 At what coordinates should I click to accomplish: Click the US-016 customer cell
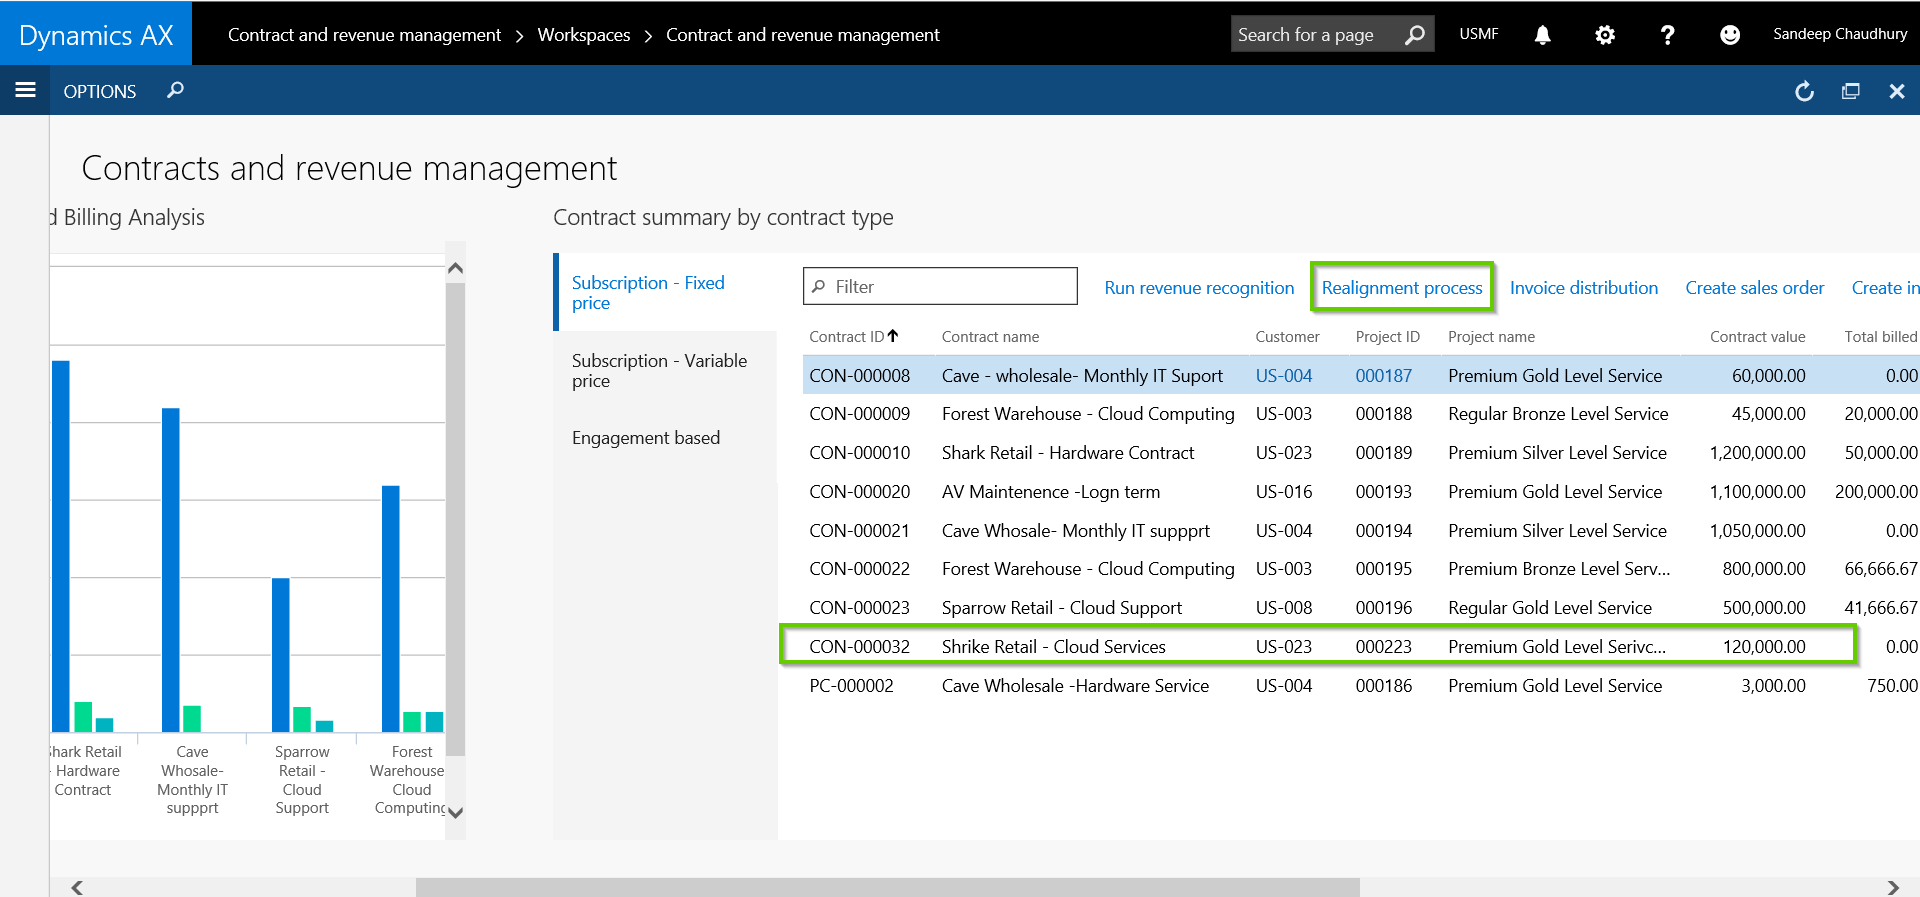tap(1284, 492)
